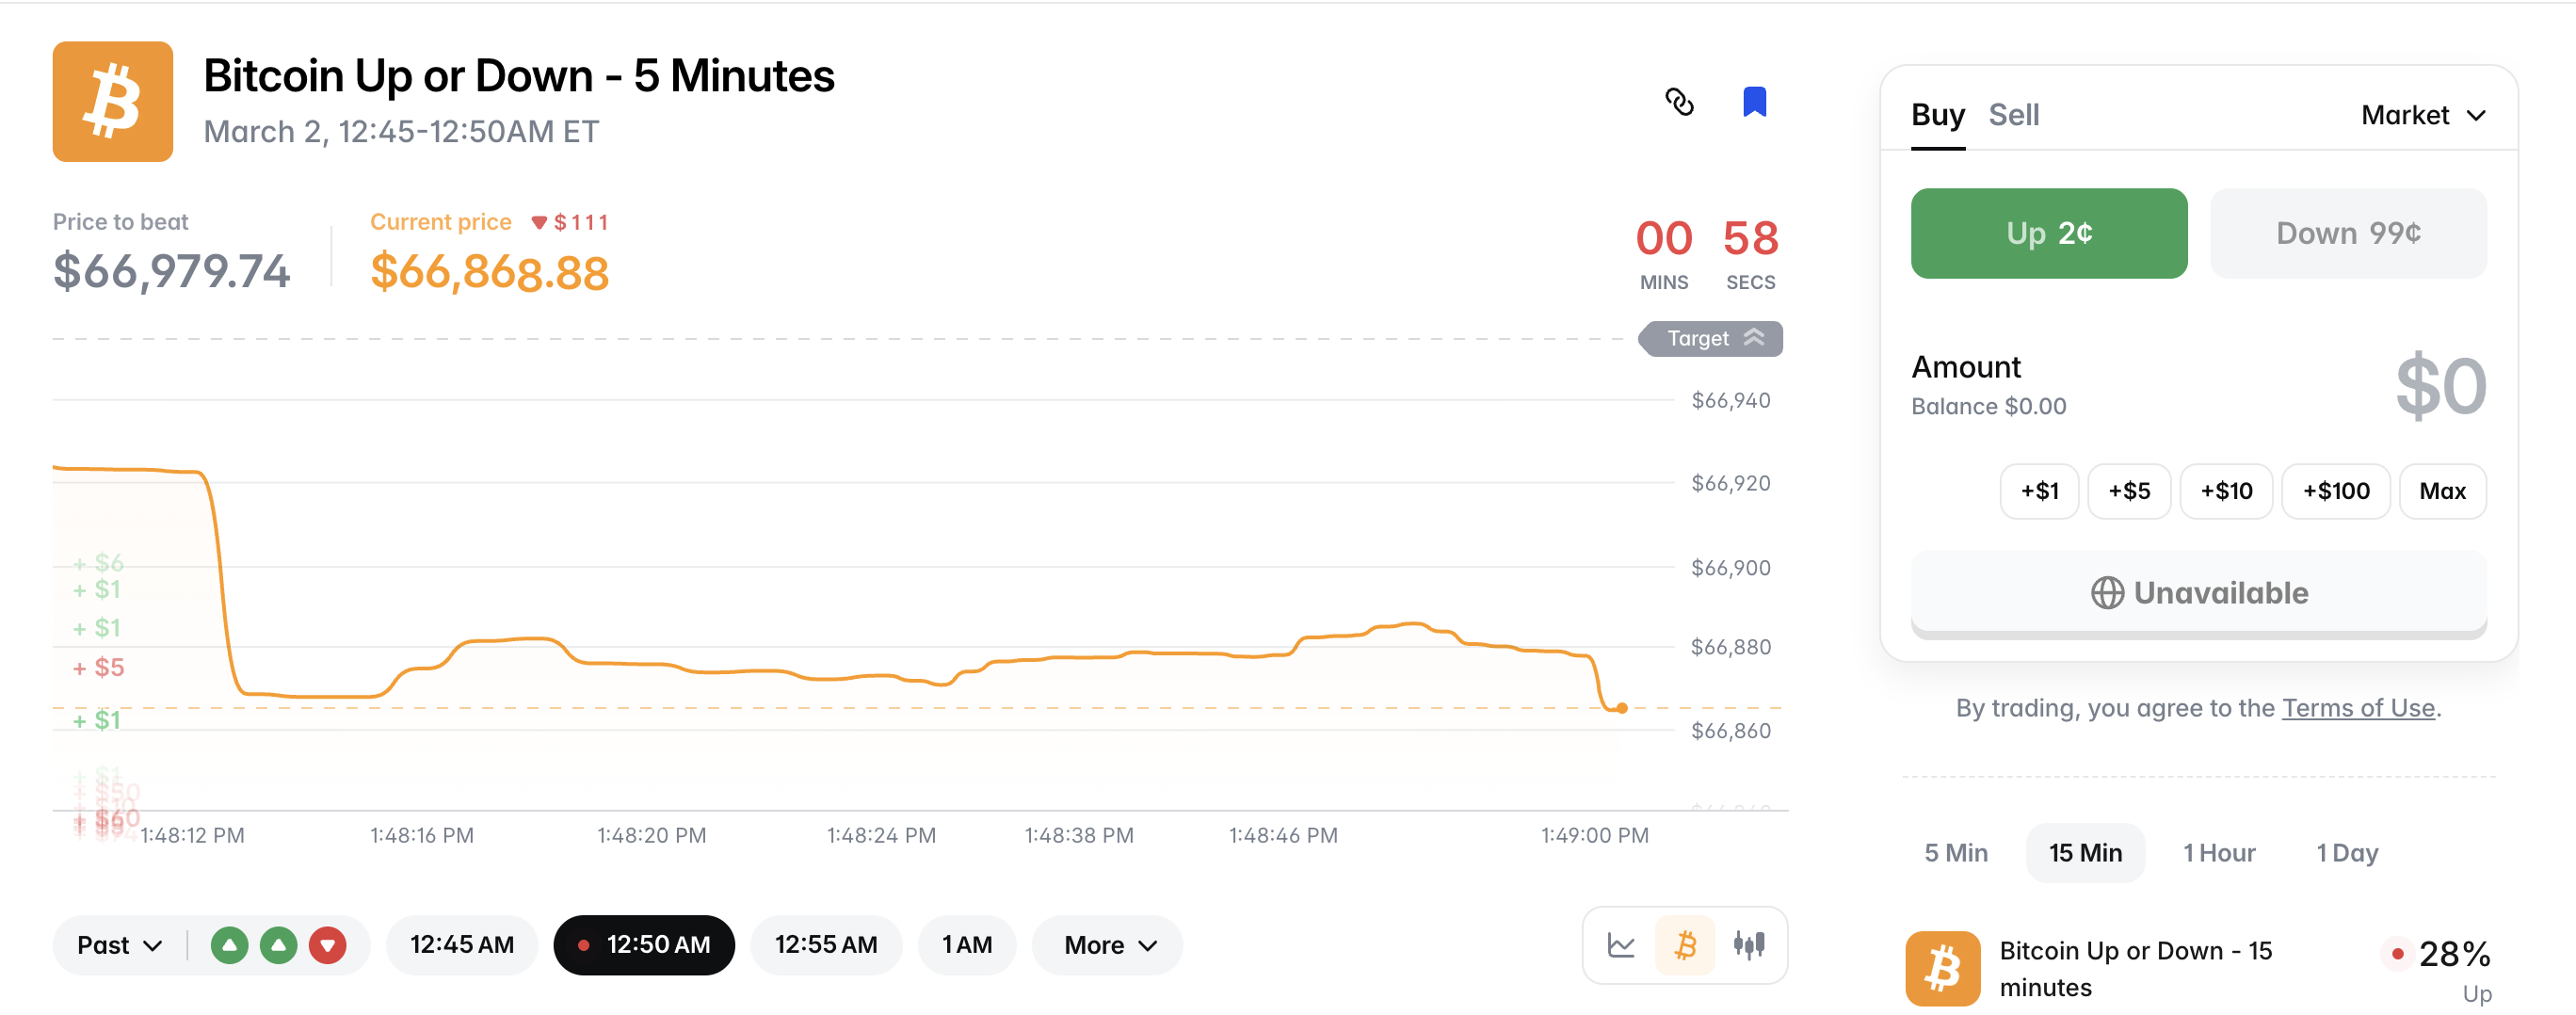Collapse the Target price badge
This screenshot has width=2576, height=1015.
[x=1710, y=339]
